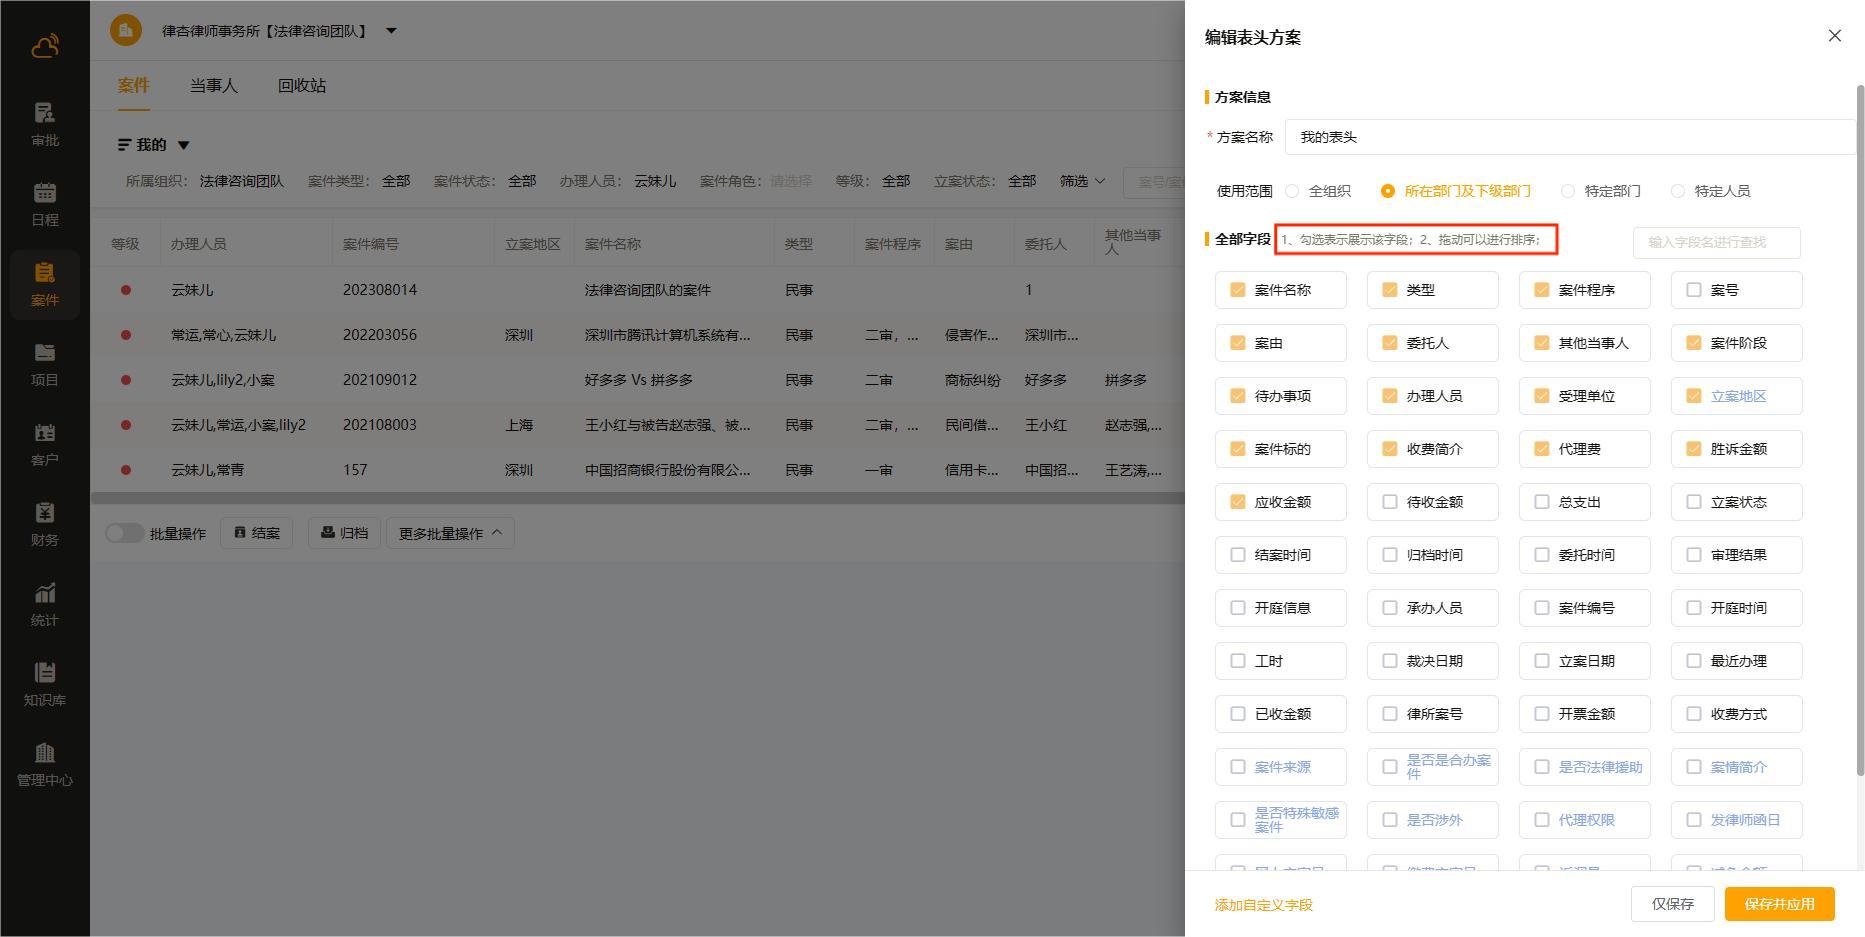
Task: Click the field name search box
Action: (x=1716, y=242)
